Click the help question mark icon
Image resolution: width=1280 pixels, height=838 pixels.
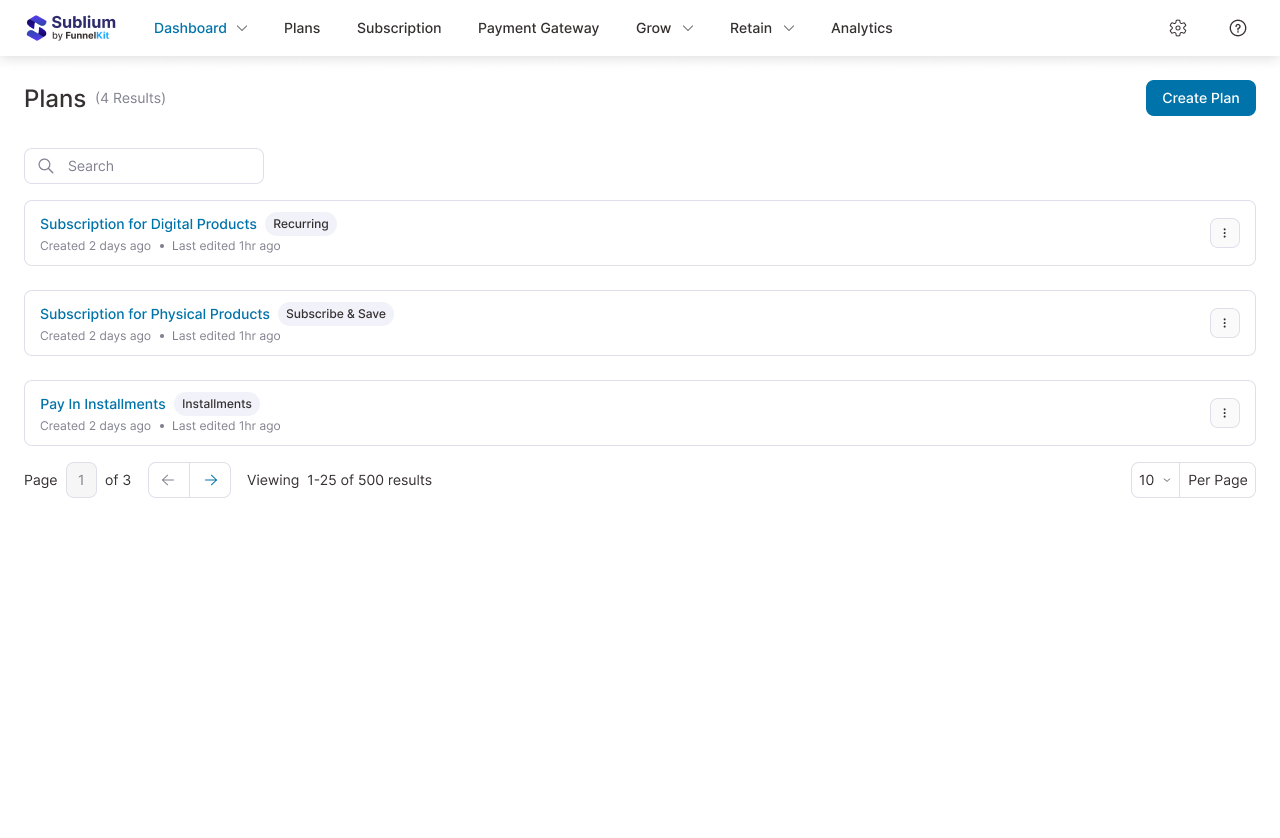coord(1237,28)
